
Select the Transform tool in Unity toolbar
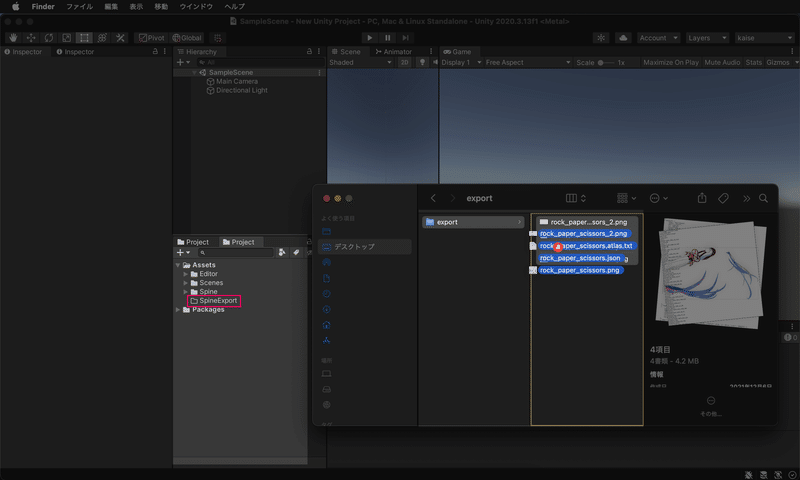coord(102,38)
